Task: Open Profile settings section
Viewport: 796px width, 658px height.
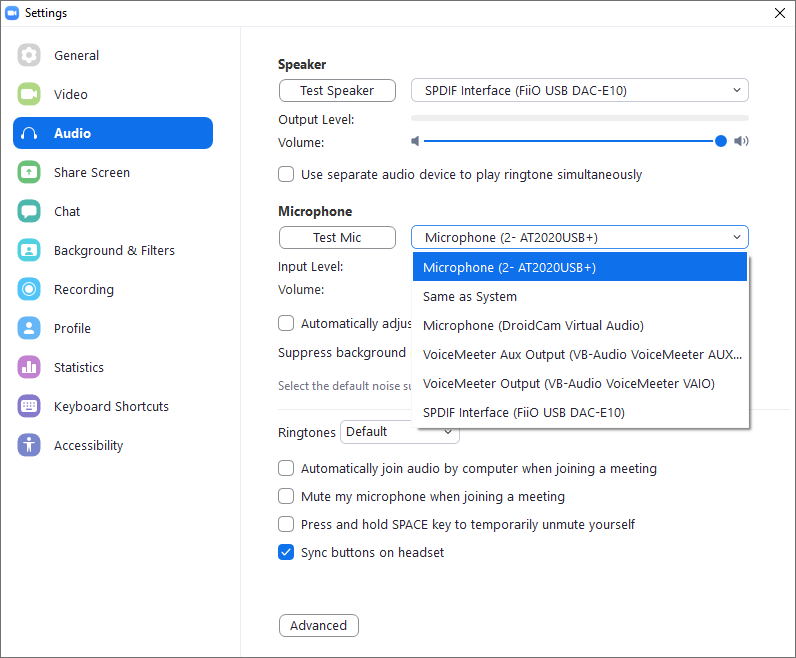Action: click(113, 328)
